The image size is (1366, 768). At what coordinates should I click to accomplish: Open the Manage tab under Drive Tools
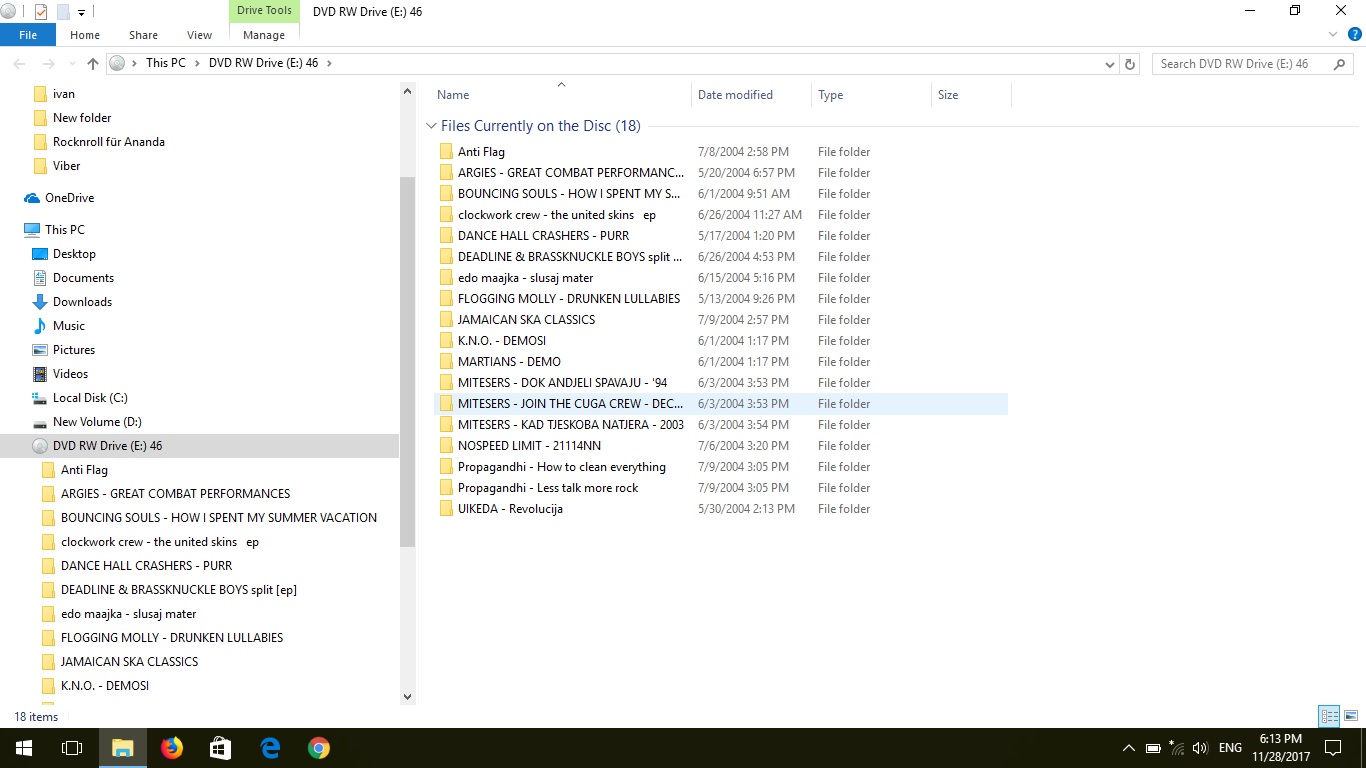(264, 35)
